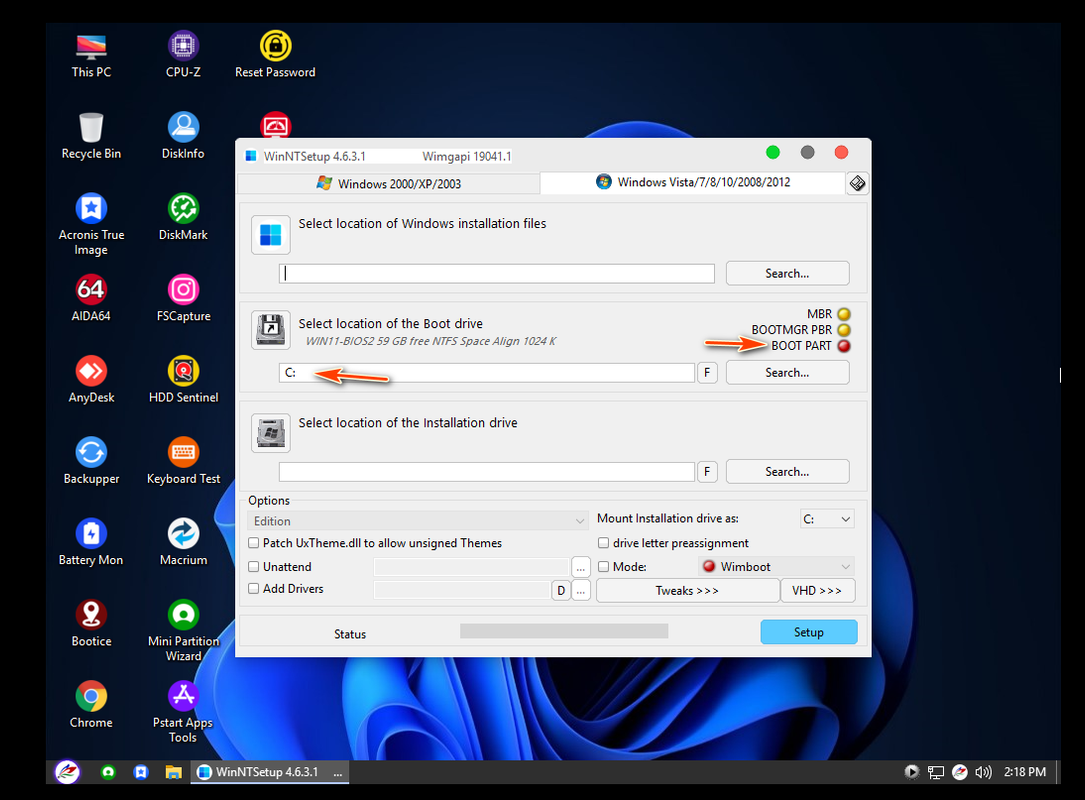Viewport: 1085px width, 800px height.
Task: Open the start menu on the taskbar
Action: (x=67, y=772)
